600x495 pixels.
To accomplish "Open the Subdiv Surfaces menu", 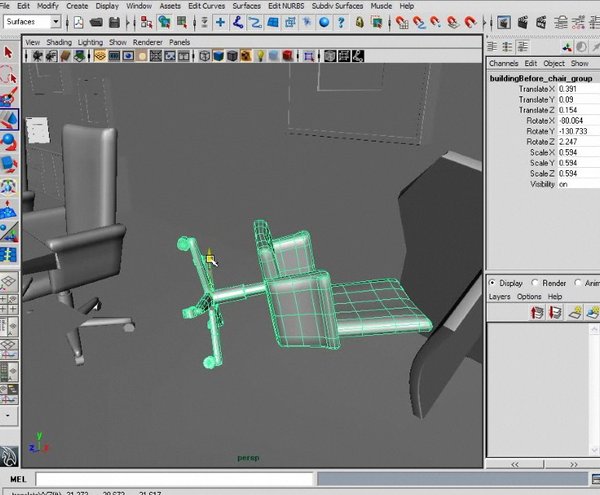I will click(x=336, y=6).
